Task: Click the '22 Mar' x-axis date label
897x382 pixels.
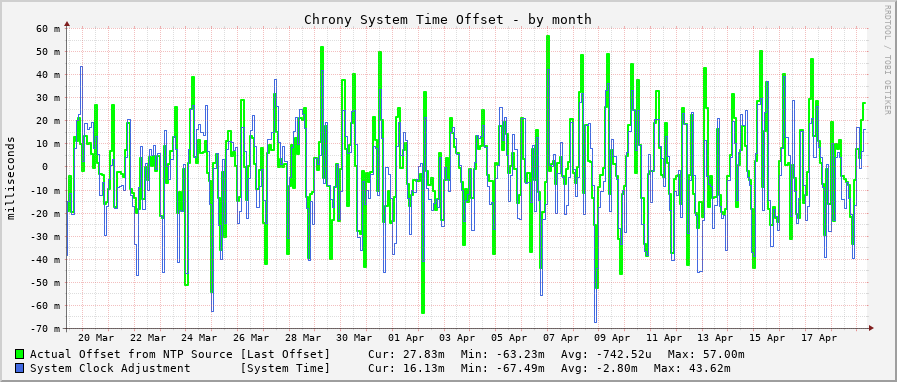Action: coord(148,338)
